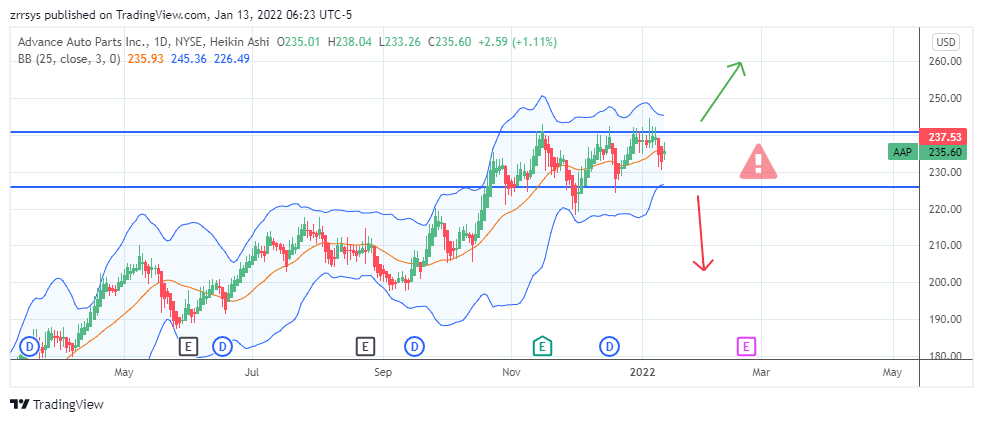Click the close value C235.60 in legend
983x422 pixels.
click(x=449, y=42)
